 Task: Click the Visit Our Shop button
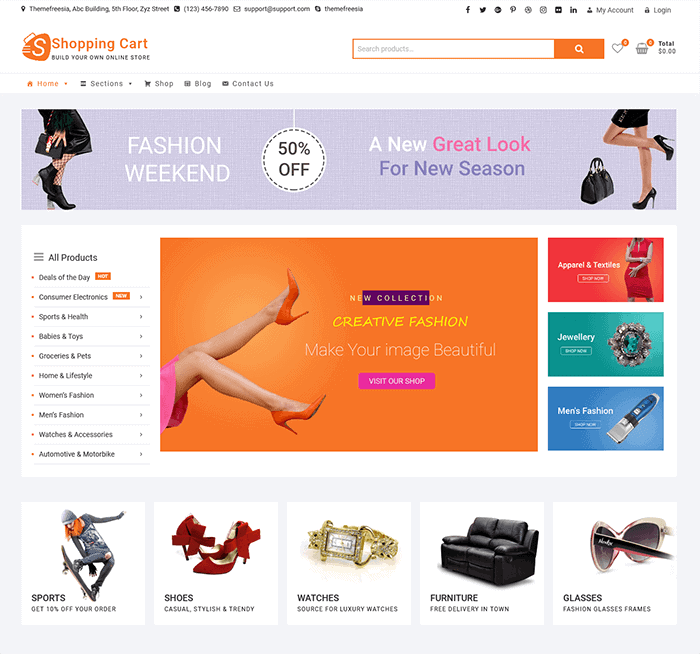click(x=397, y=381)
